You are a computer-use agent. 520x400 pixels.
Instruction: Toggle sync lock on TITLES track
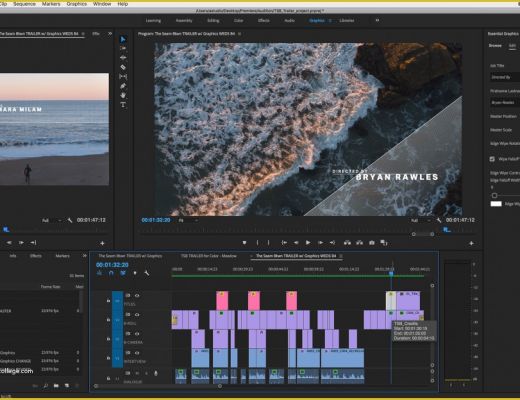pyautogui.click(x=128, y=295)
